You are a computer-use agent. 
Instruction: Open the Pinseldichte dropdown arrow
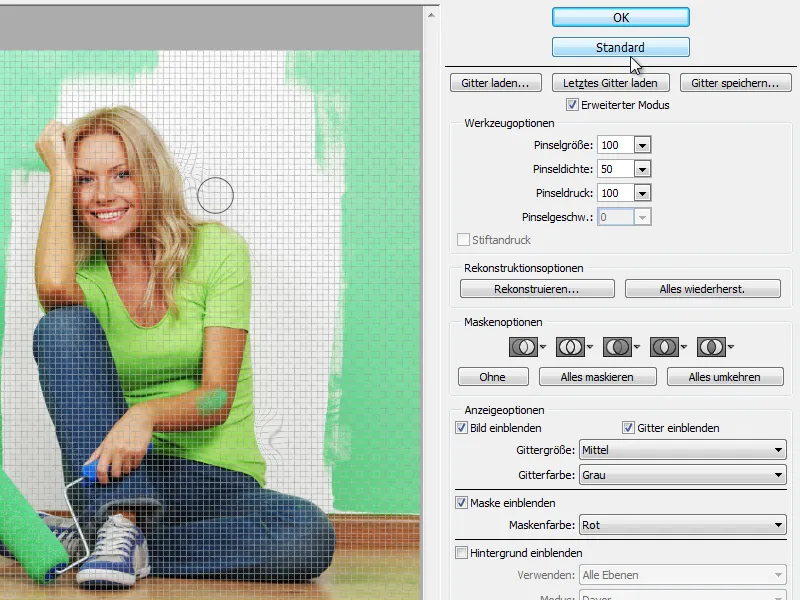[642, 169]
